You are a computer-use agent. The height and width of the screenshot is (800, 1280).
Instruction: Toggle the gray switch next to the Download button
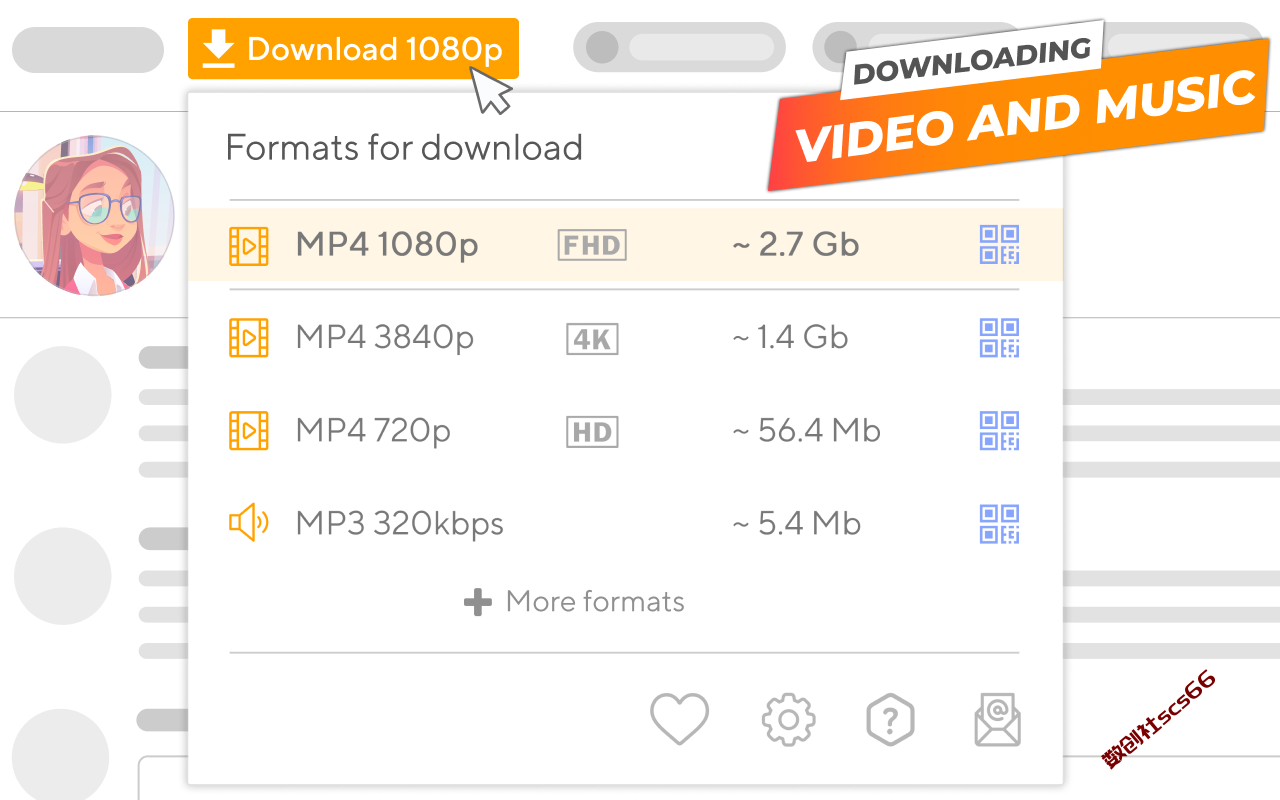click(679, 47)
